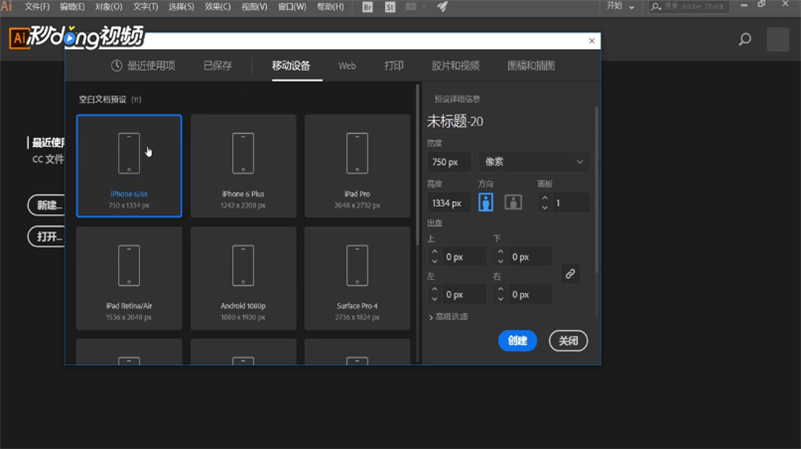Select the Surface Pro 4 preset
Image resolution: width=801 pixels, height=449 pixels.
tap(357, 278)
